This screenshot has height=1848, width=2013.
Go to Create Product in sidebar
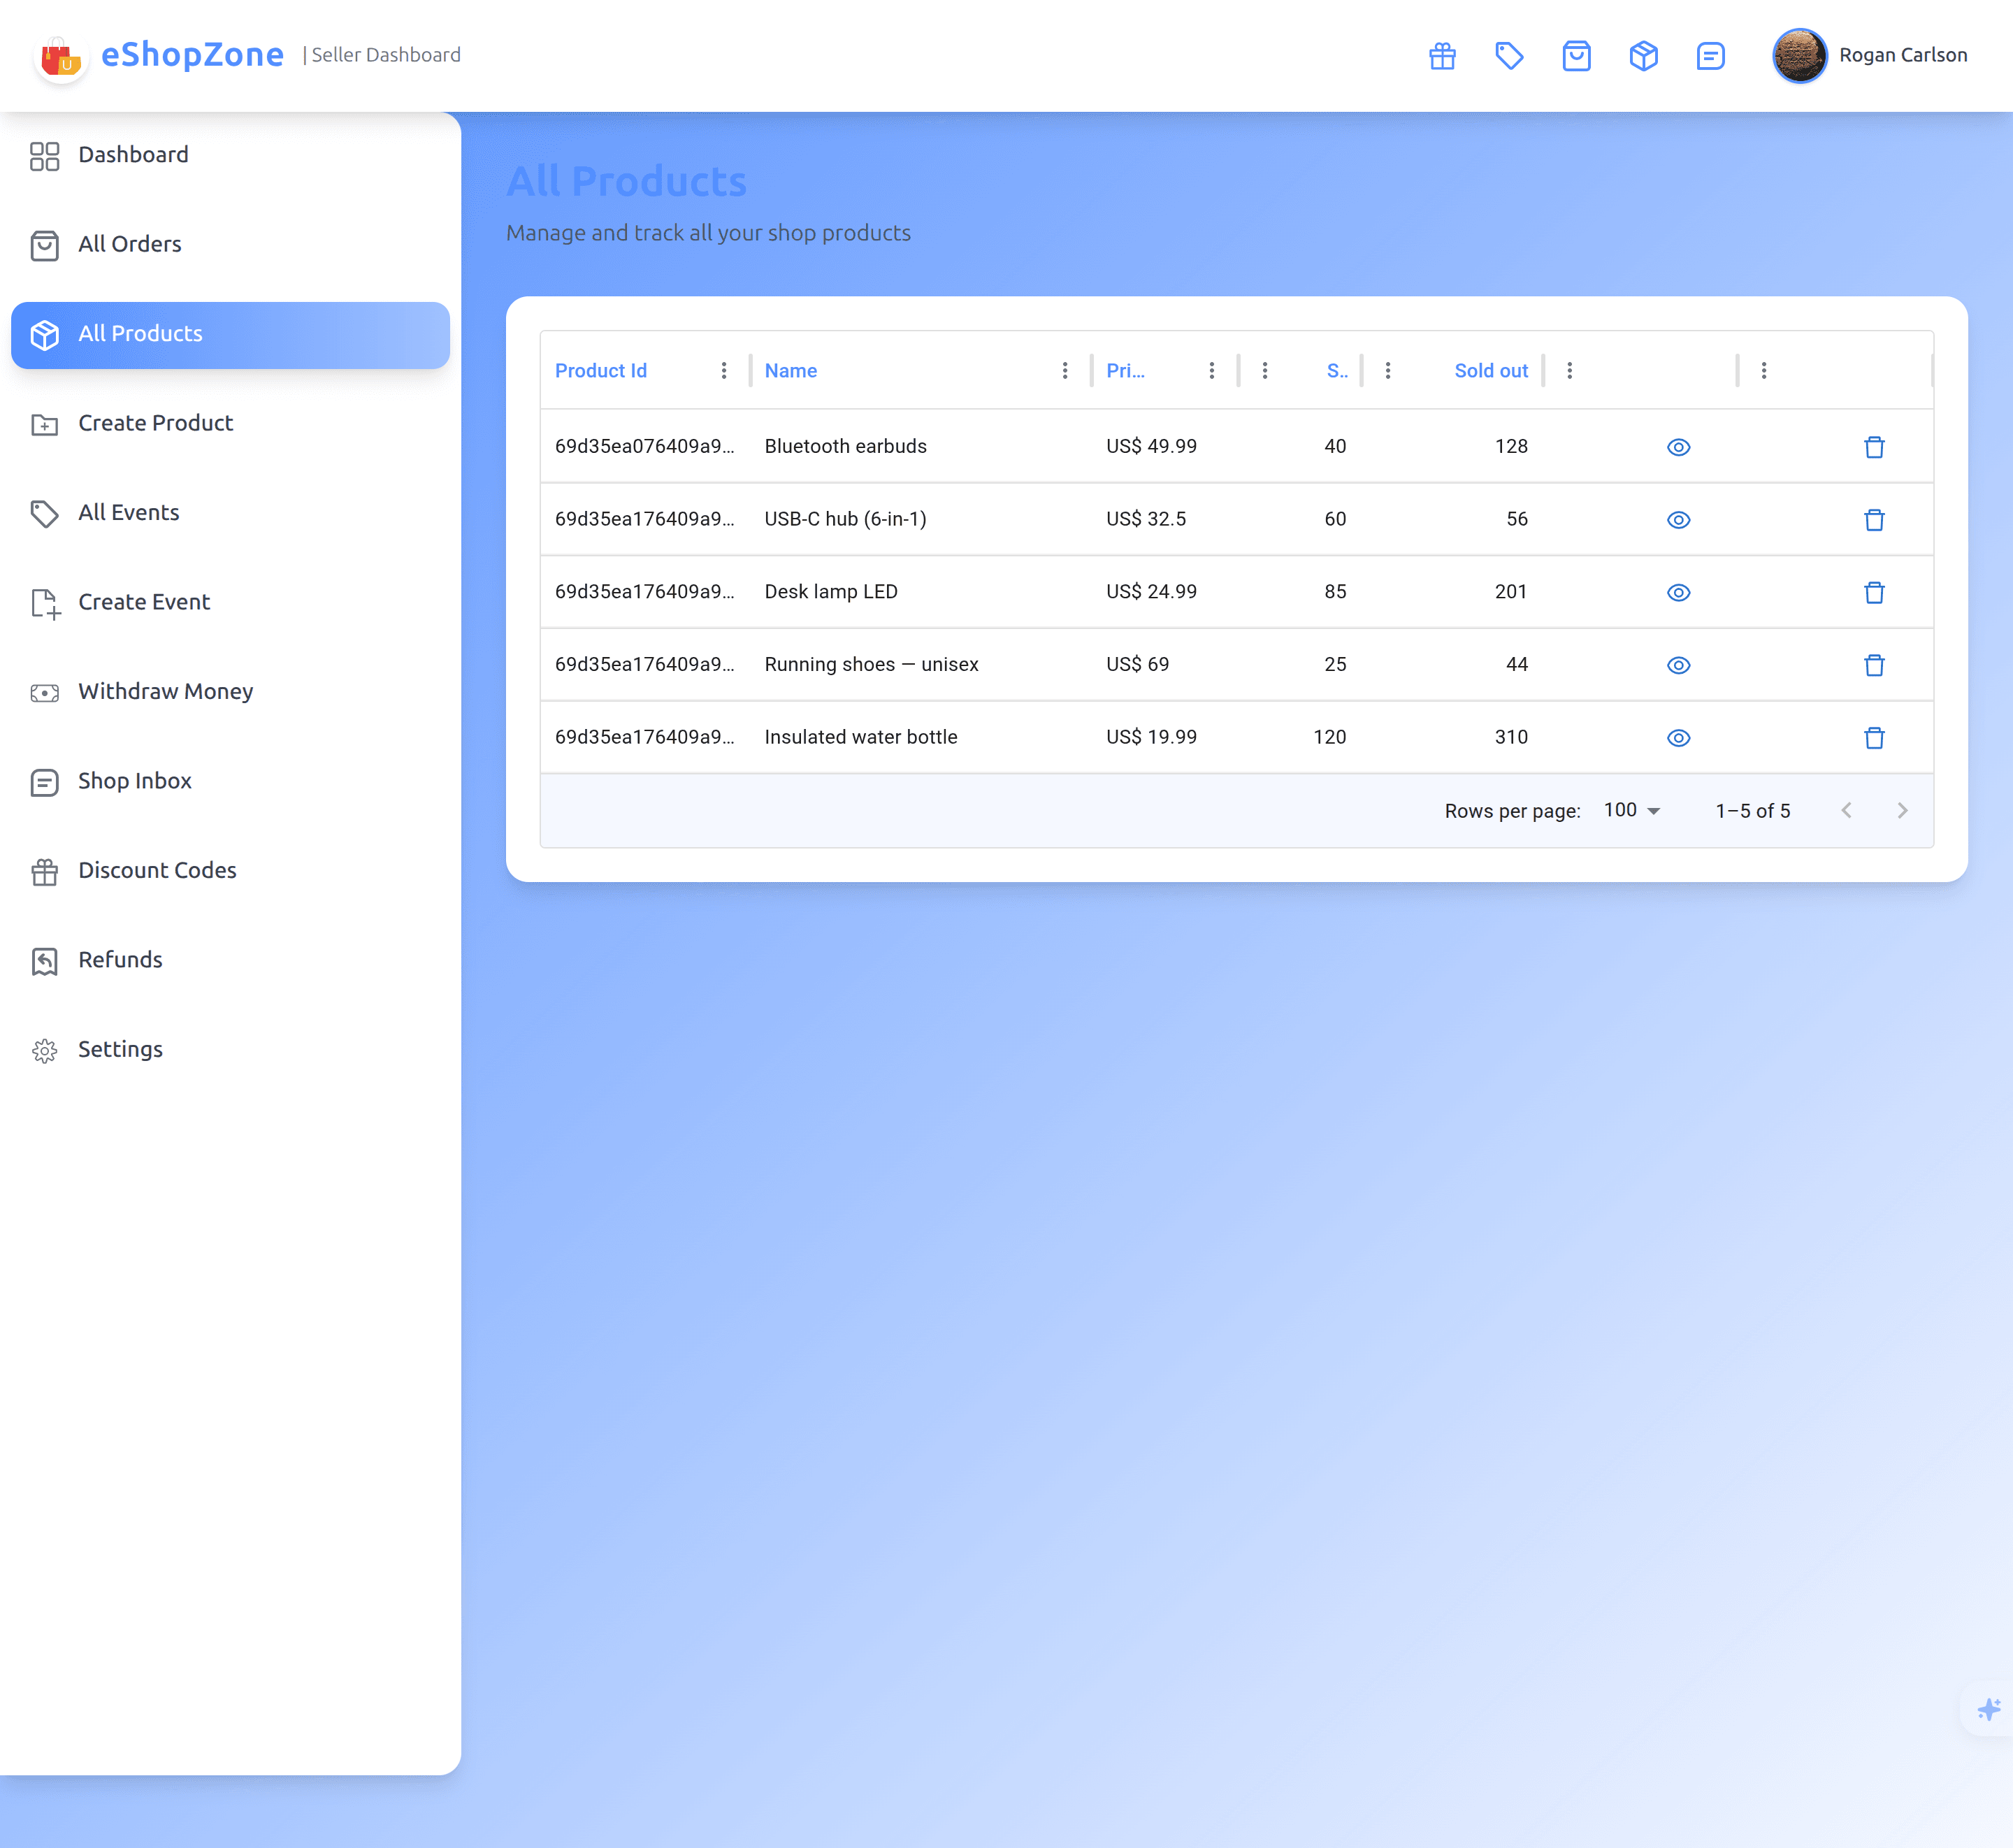click(155, 423)
